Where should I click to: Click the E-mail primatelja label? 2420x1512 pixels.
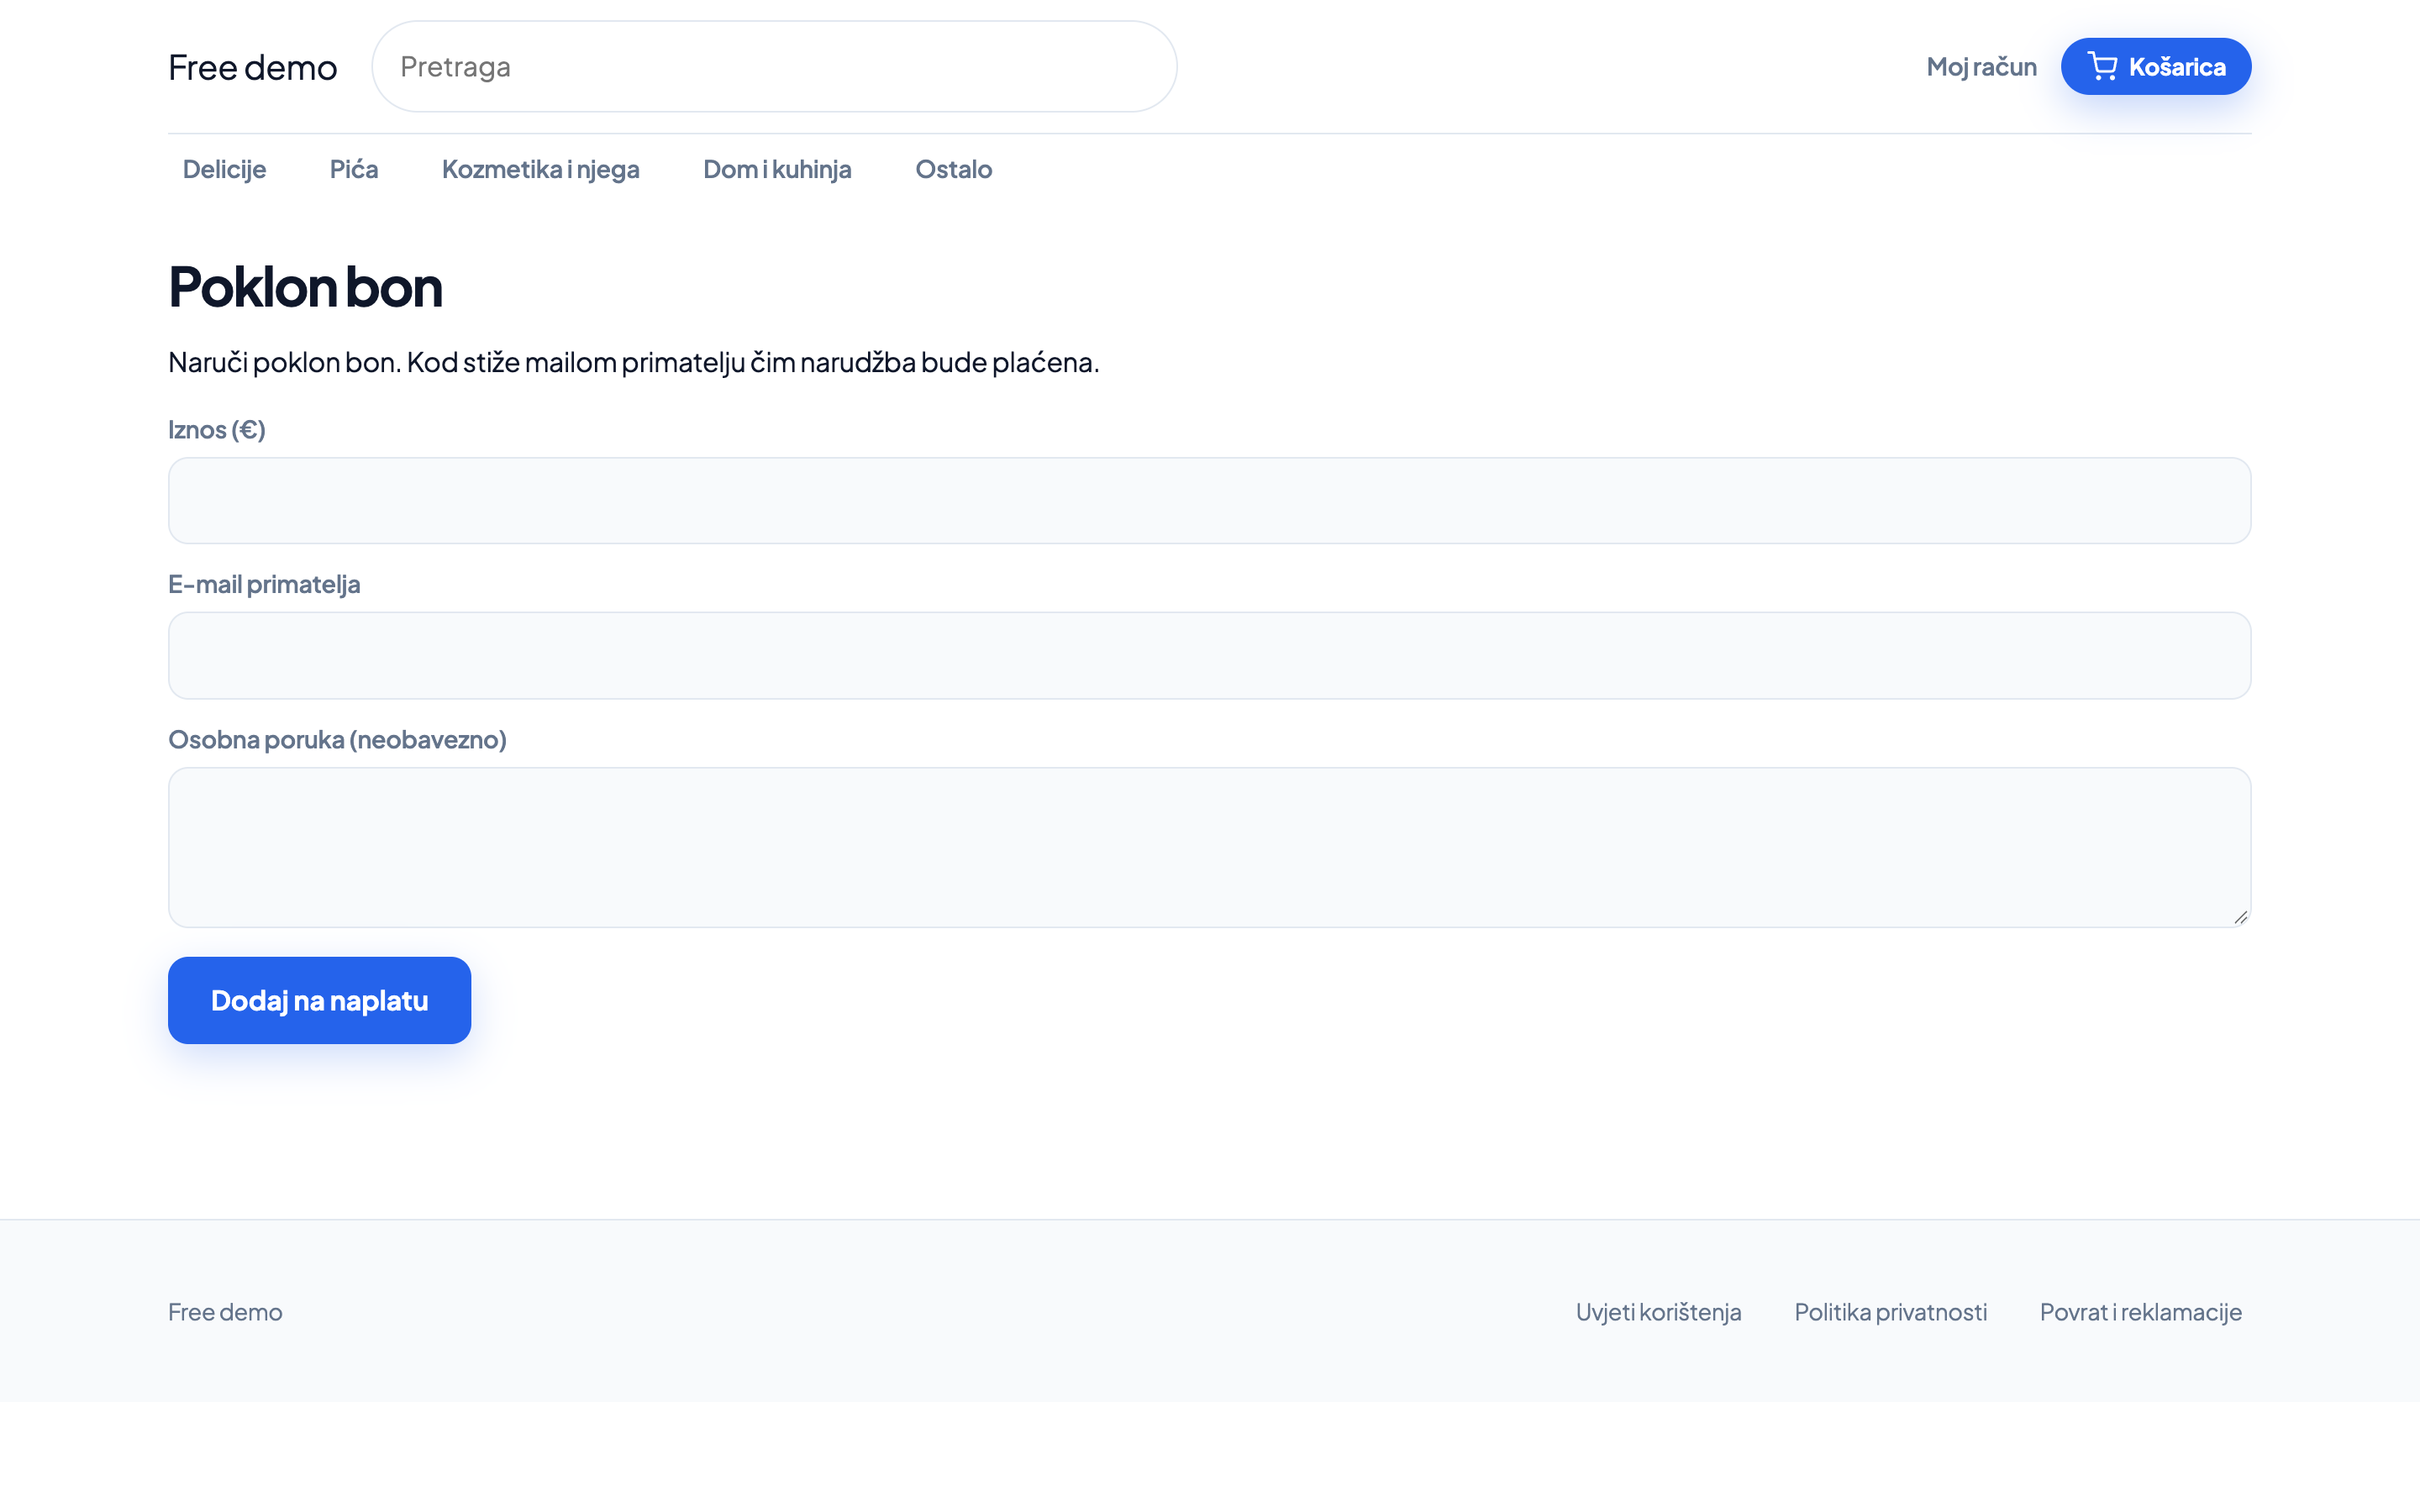tap(264, 584)
